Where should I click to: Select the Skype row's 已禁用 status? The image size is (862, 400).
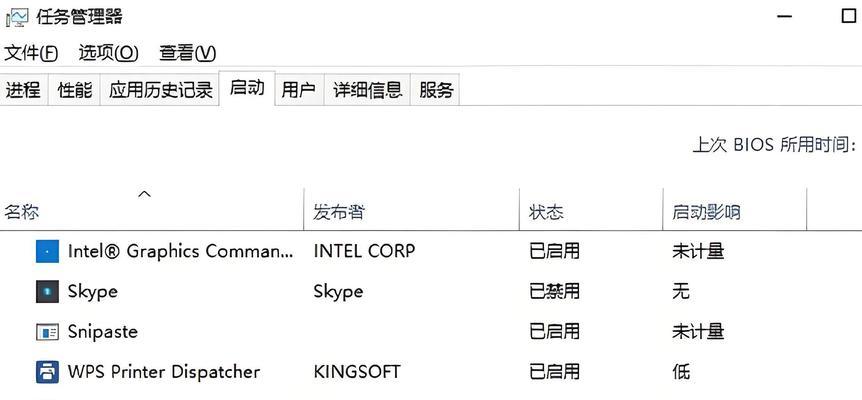point(554,291)
